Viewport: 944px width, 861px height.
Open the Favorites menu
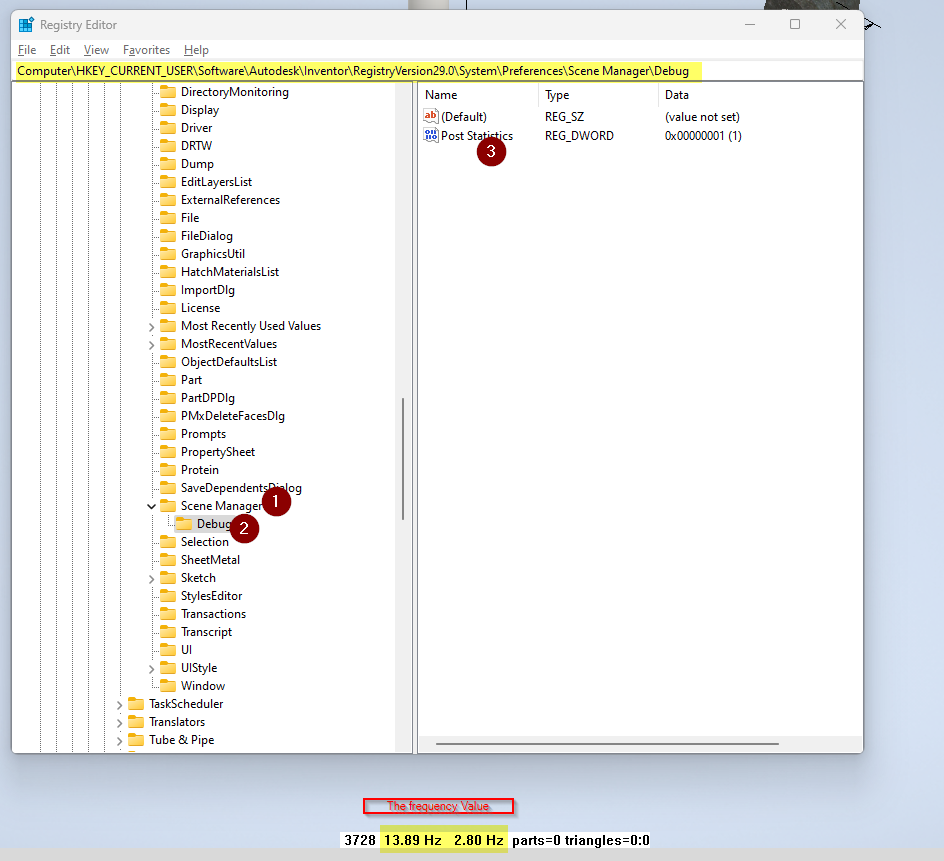click(146, 50)
